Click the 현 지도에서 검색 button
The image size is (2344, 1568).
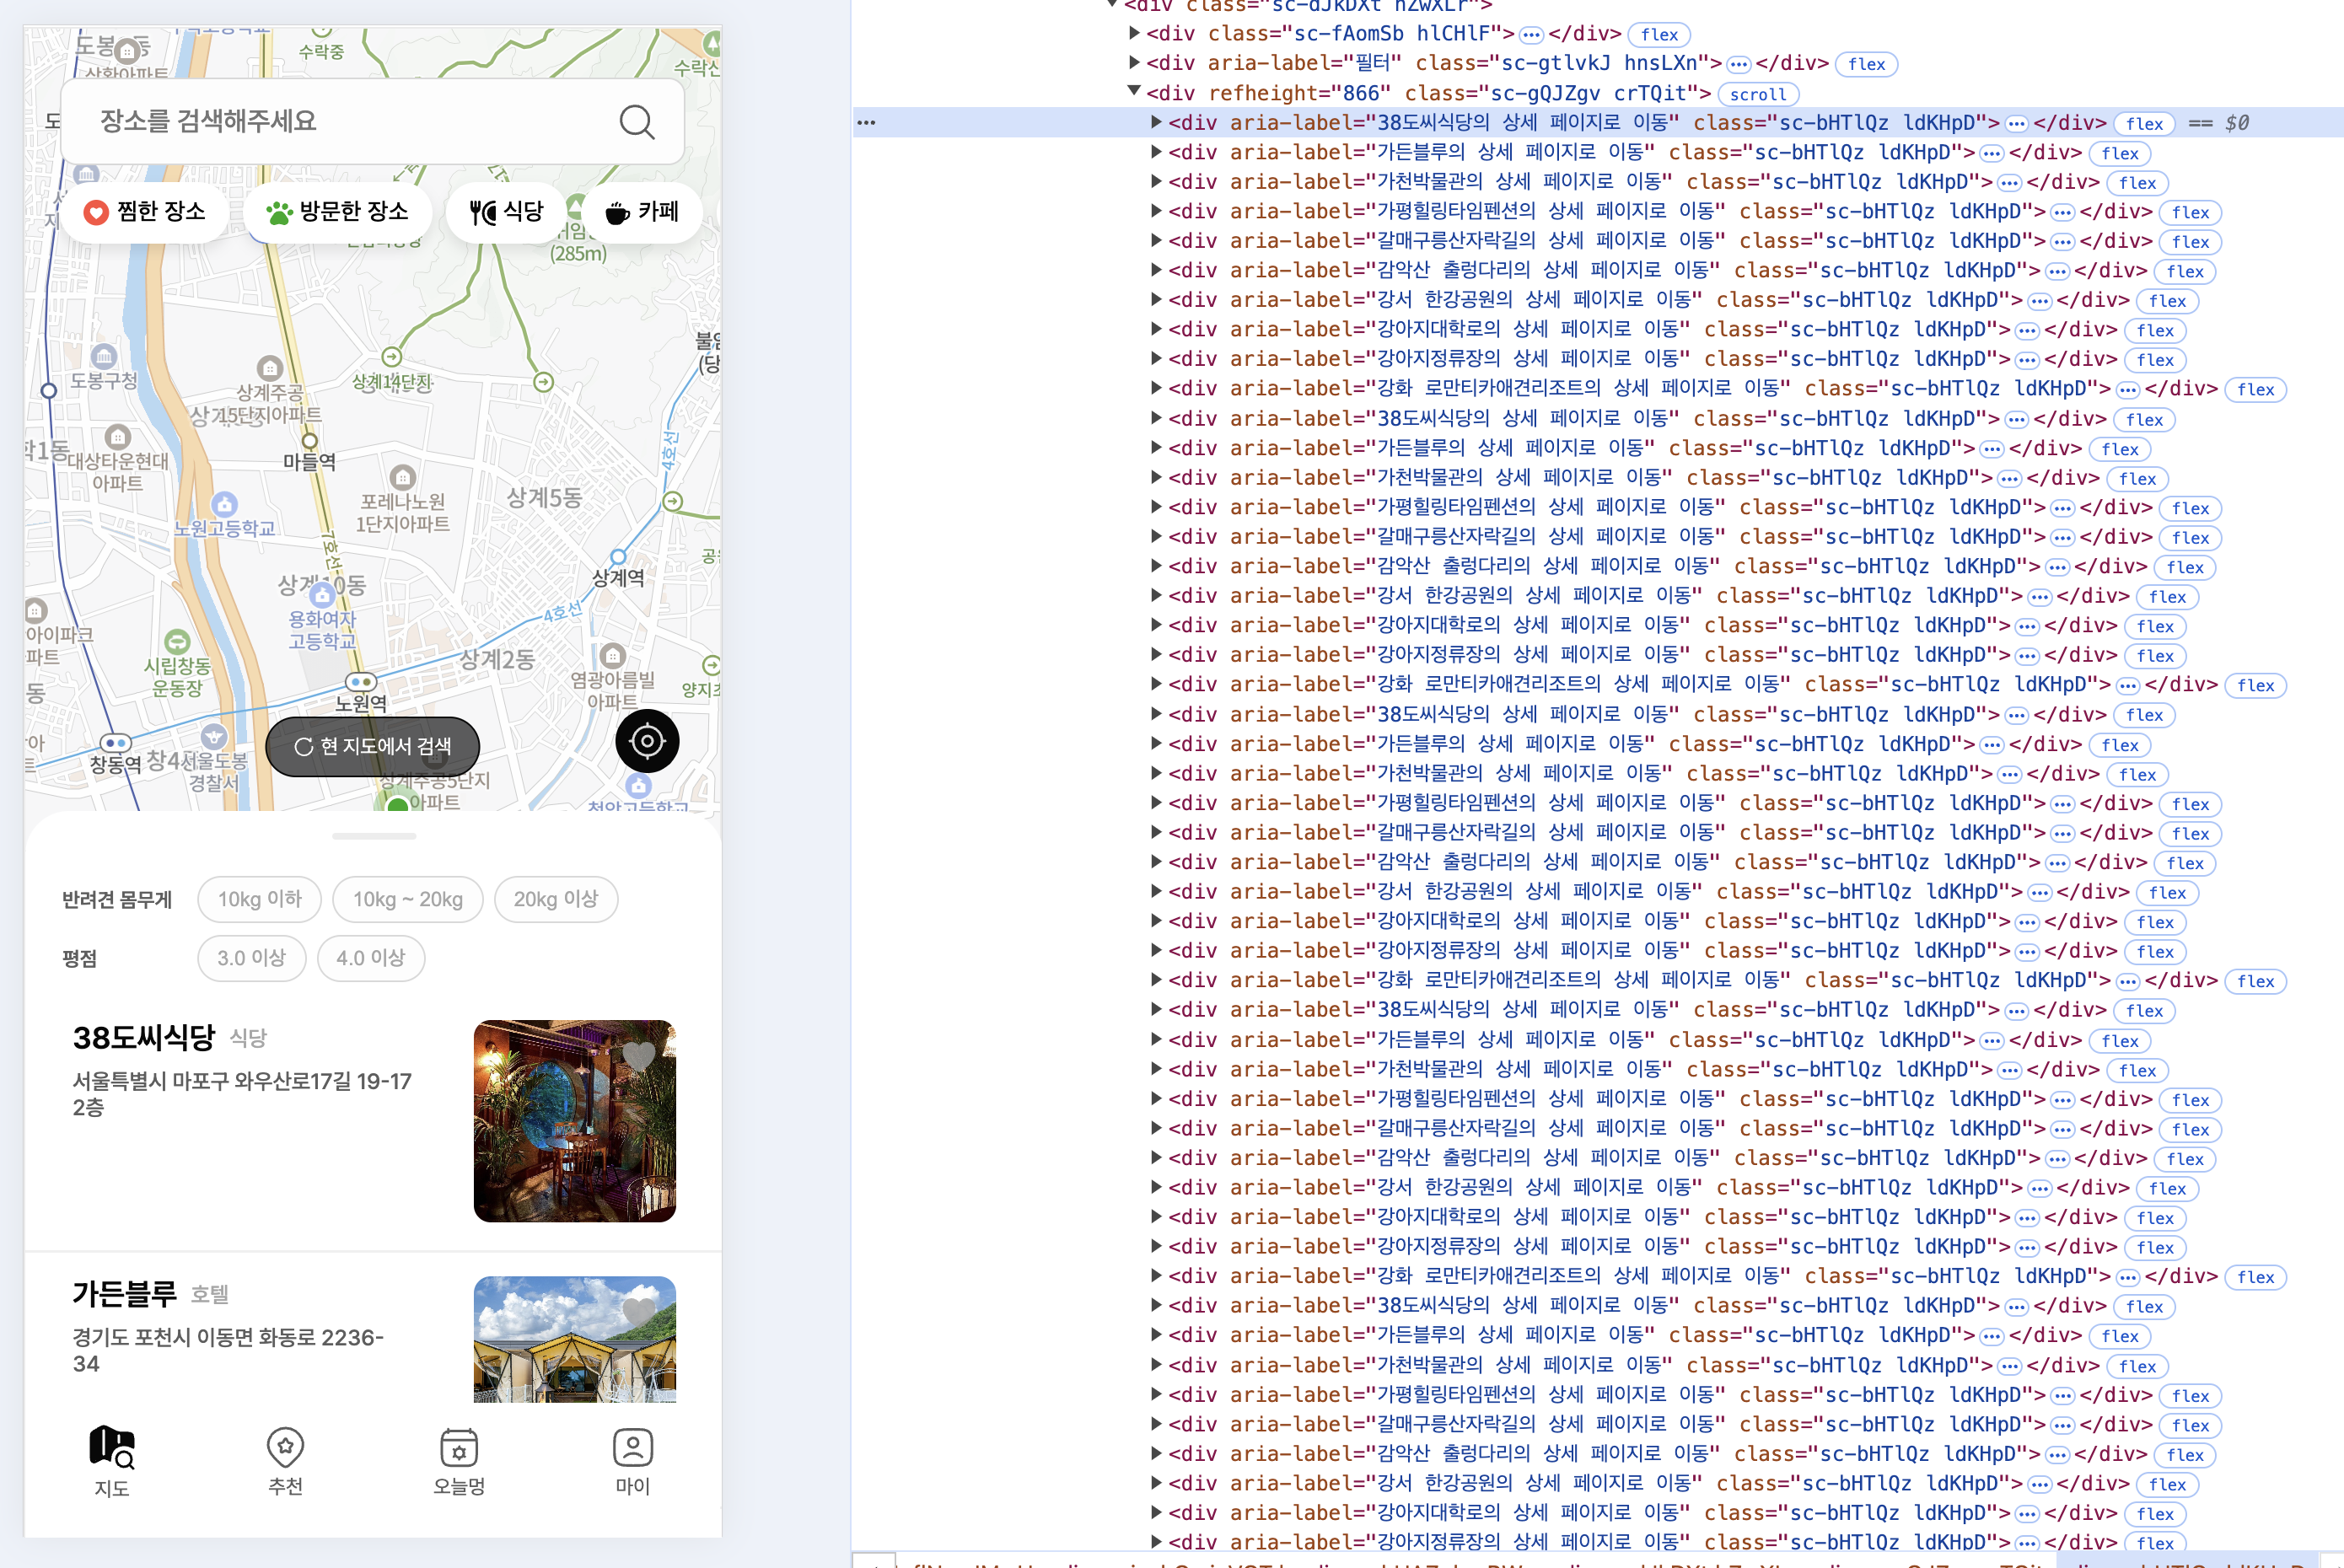point(373,746)
